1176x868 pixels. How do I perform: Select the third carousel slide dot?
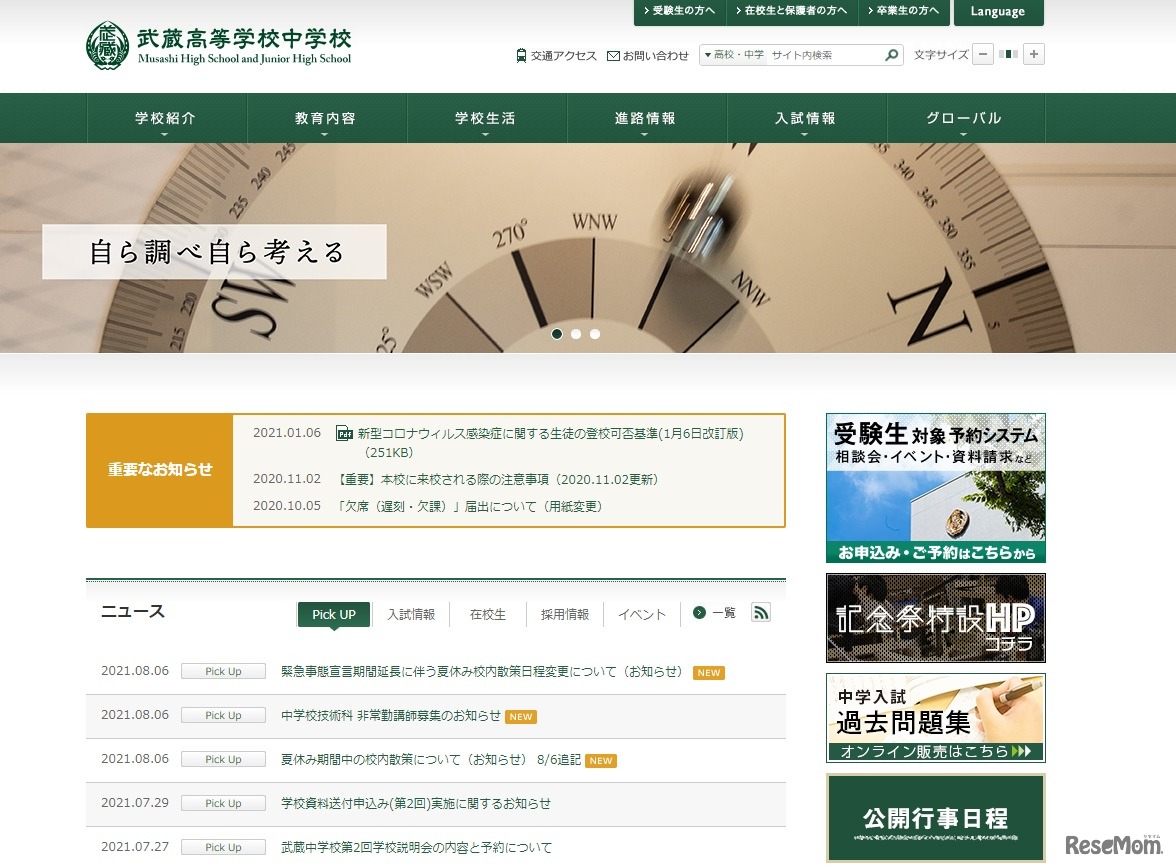(595, 334)
